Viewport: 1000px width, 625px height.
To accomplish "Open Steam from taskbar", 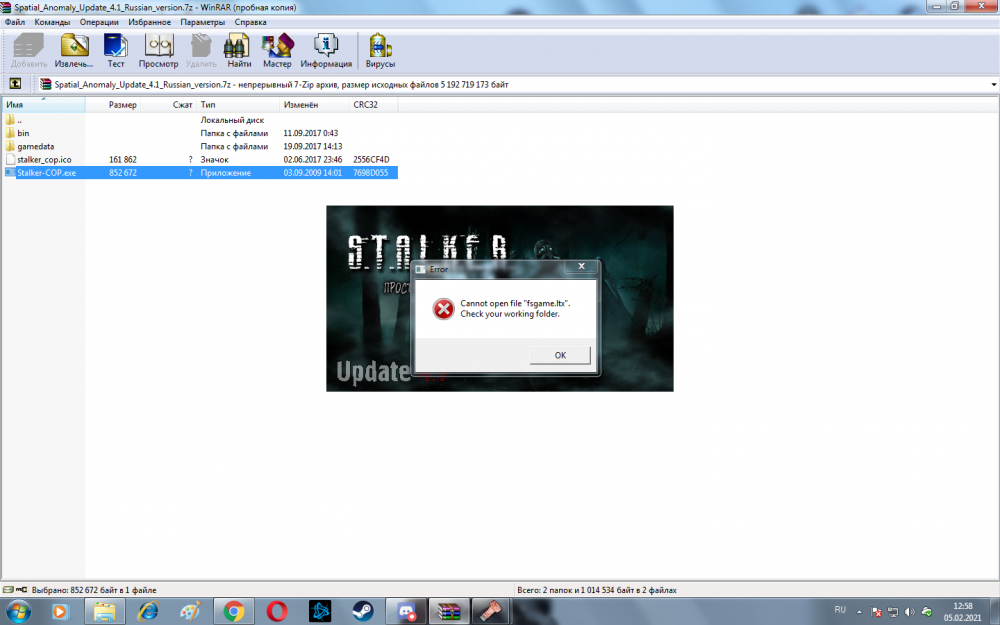I will [x=363, y=612].
